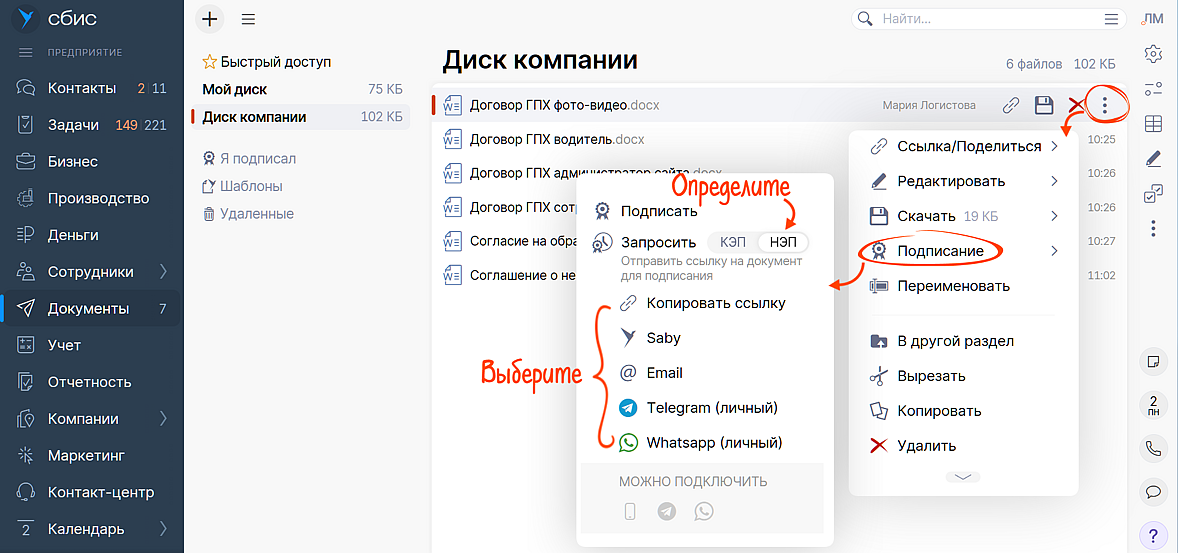Open settings gear in the right sidebar
Screen dimensions: 1178x553
pyautogui.click(x=1153, y=53)
